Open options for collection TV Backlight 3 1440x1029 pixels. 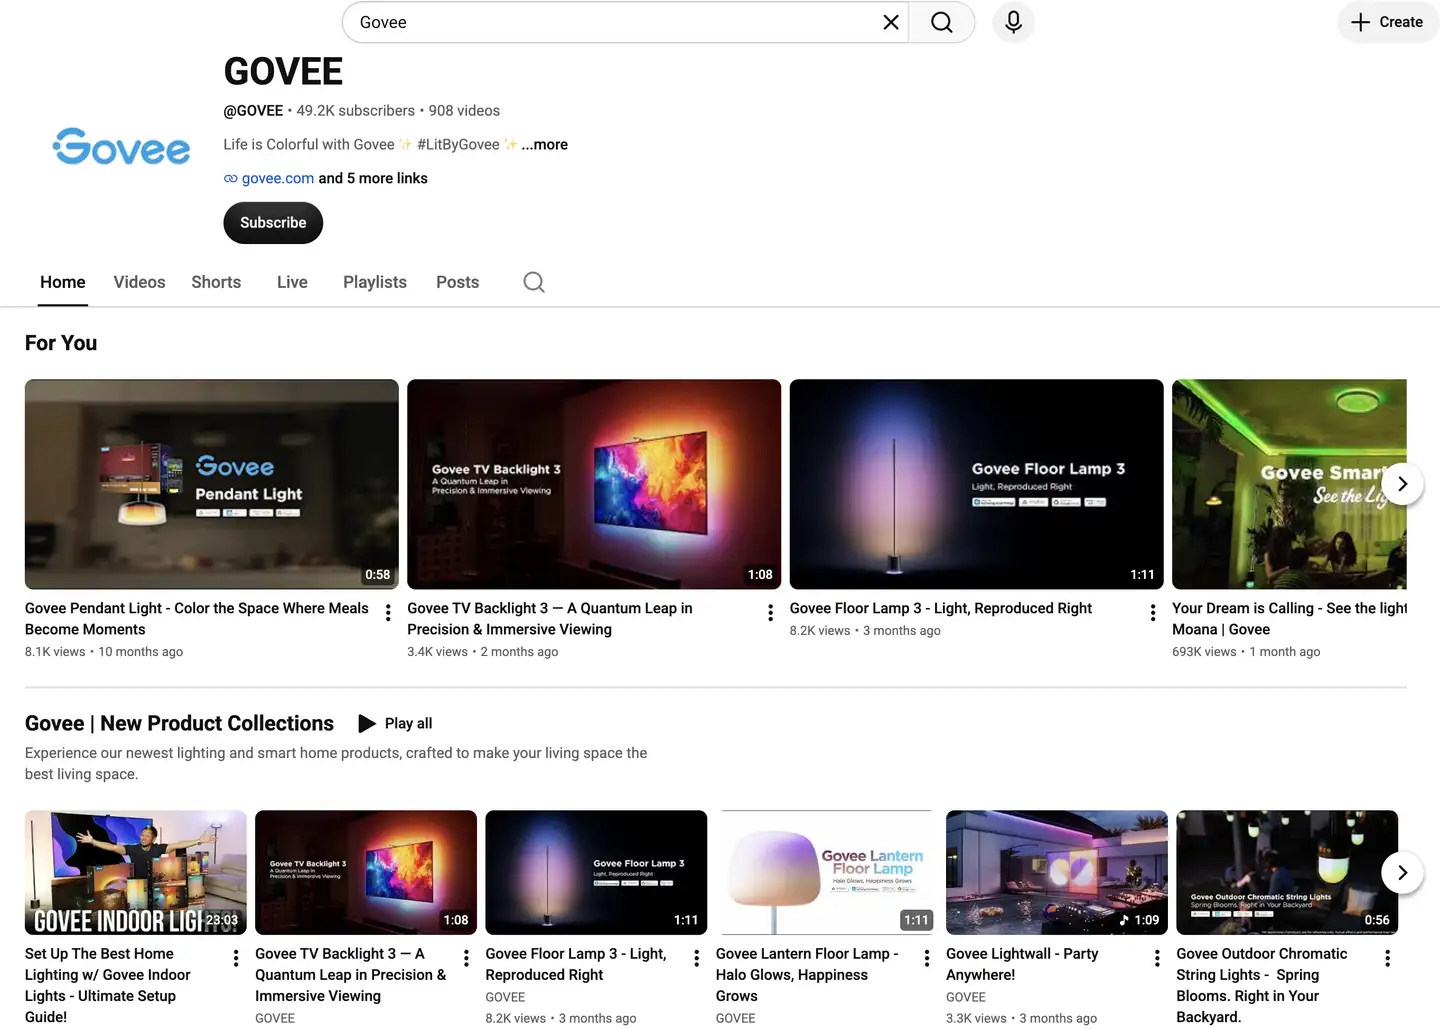coord(466,958)
